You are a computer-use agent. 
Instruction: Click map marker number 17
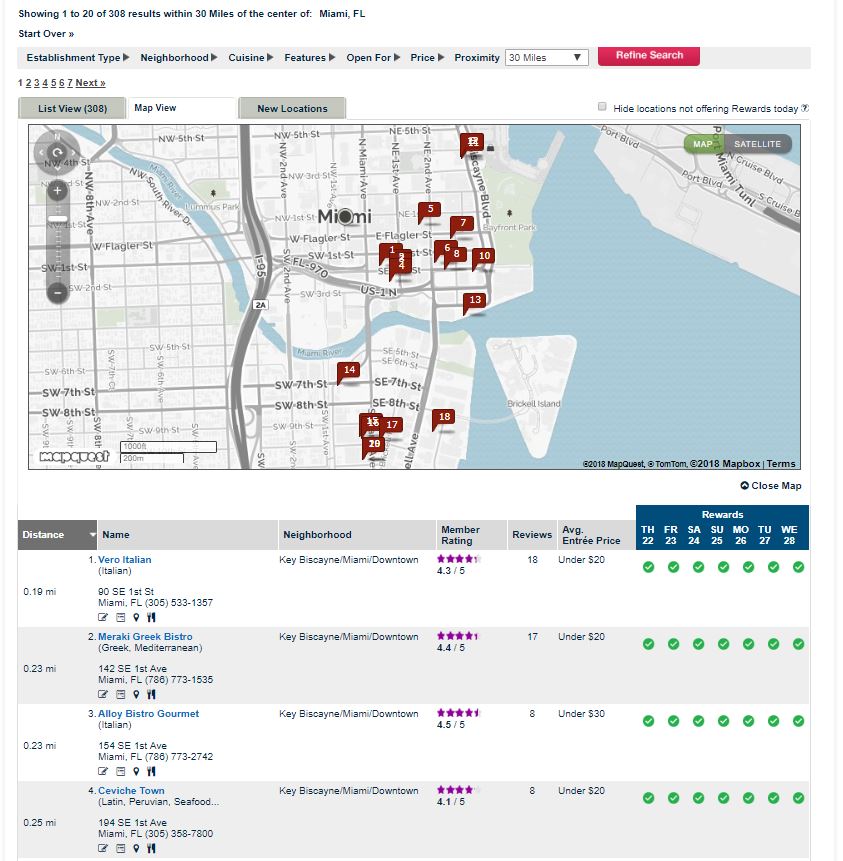[392, 425]
